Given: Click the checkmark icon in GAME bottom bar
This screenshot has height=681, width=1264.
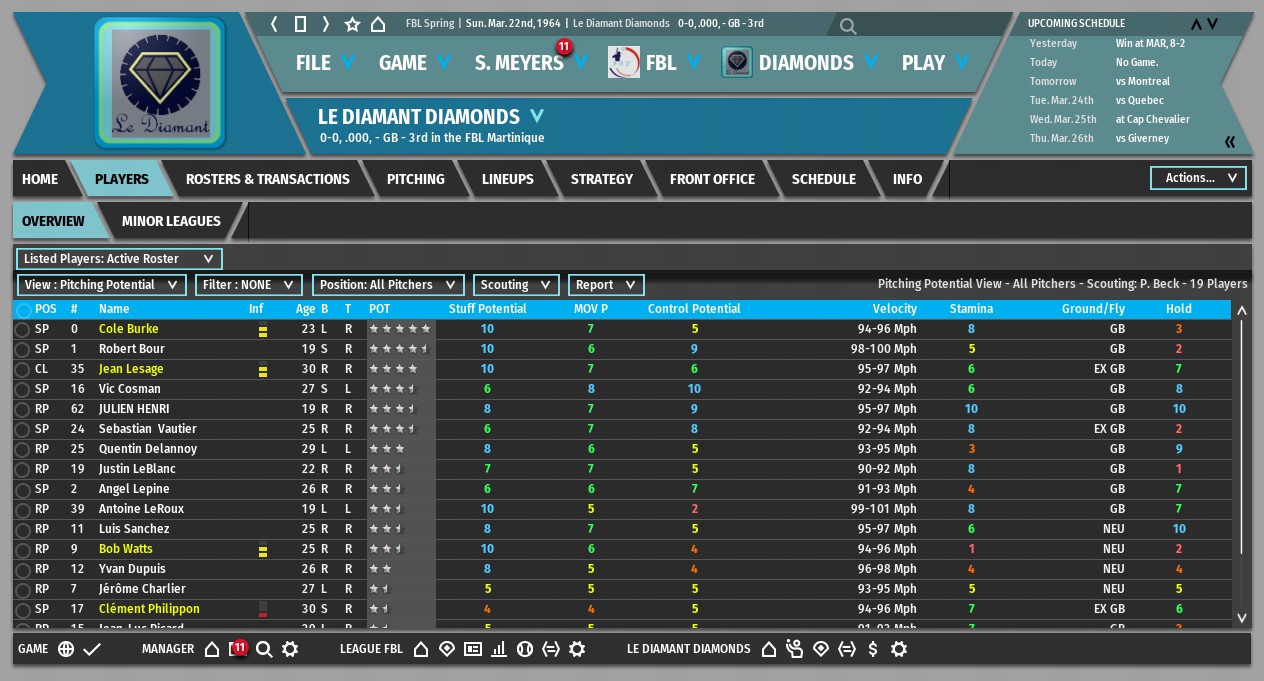Looking at the screenshot, I should point(92,649).
